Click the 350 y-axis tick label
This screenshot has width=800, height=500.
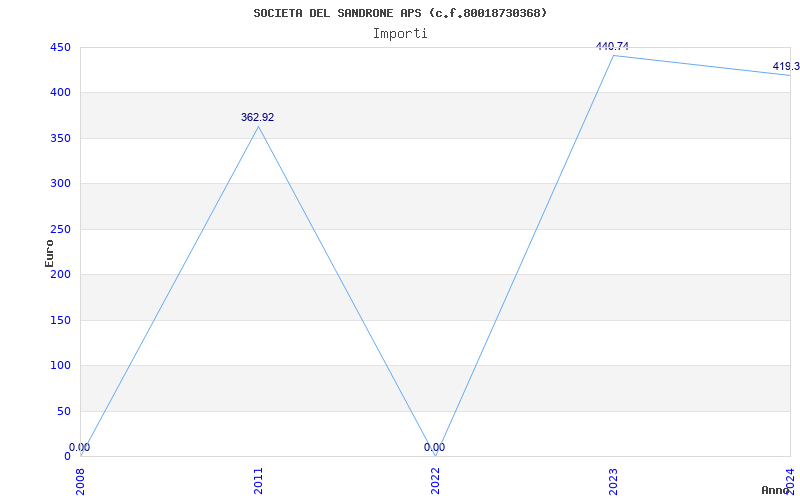[x=60, y=138]
